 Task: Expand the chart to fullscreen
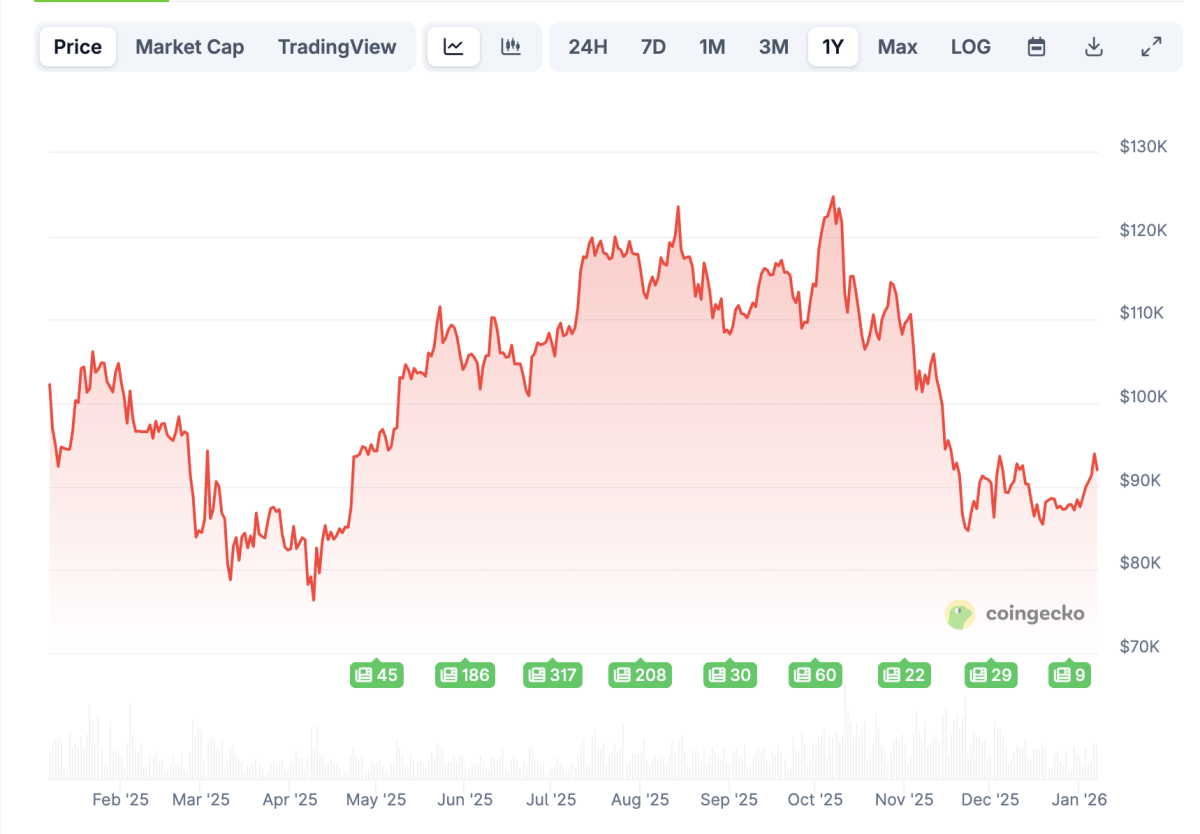tap(1151, 46)
